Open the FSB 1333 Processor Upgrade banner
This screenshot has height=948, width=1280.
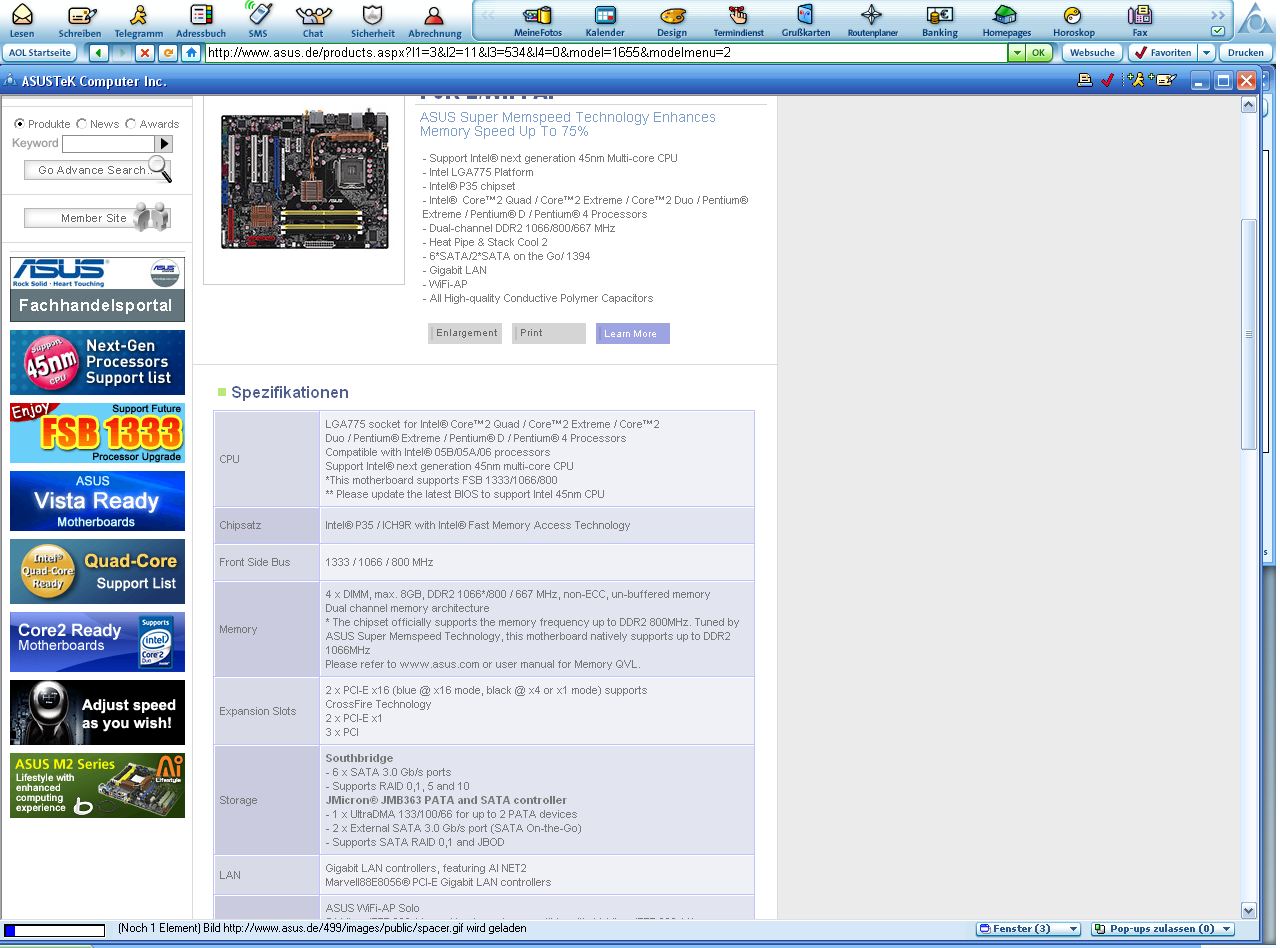coord(97,433)
